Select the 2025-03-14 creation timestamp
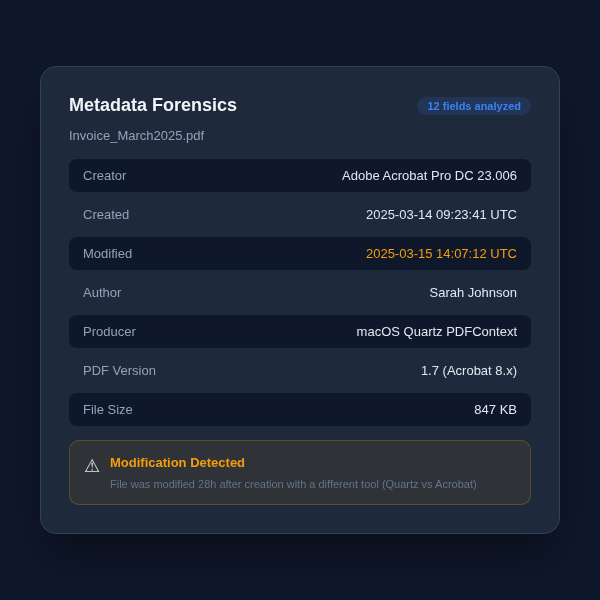Image resolution: width=600 pixels, height=600 pixels. tap(441, 215)
